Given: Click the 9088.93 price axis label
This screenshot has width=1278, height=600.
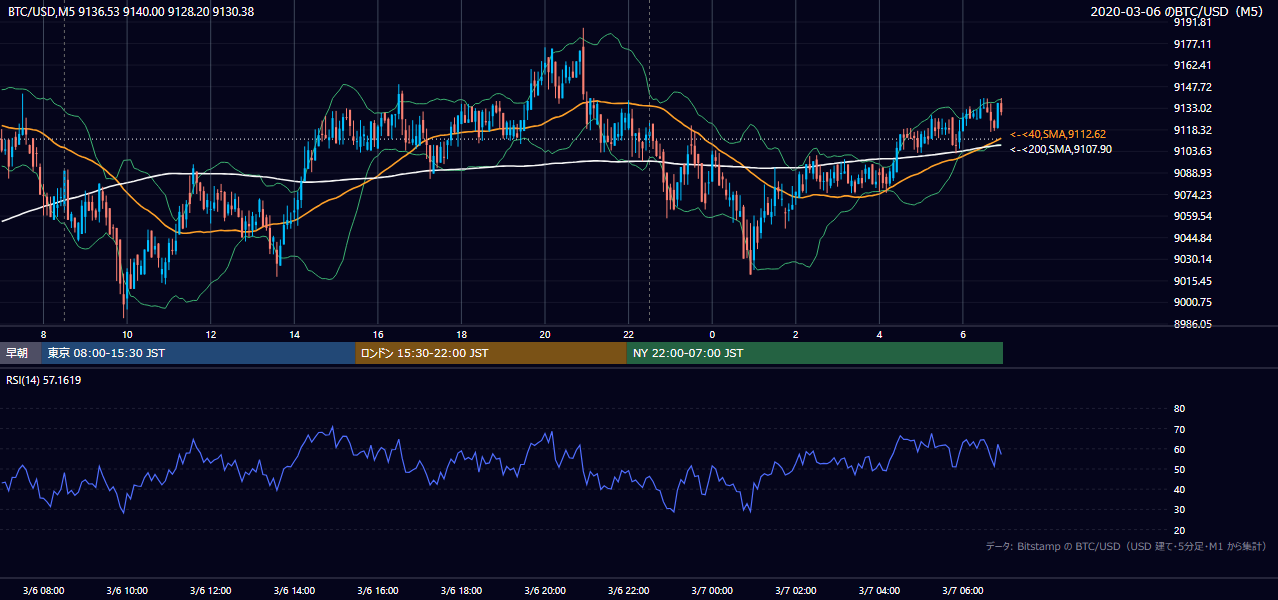Looking at the screenshot, I should pos(1192,173).
